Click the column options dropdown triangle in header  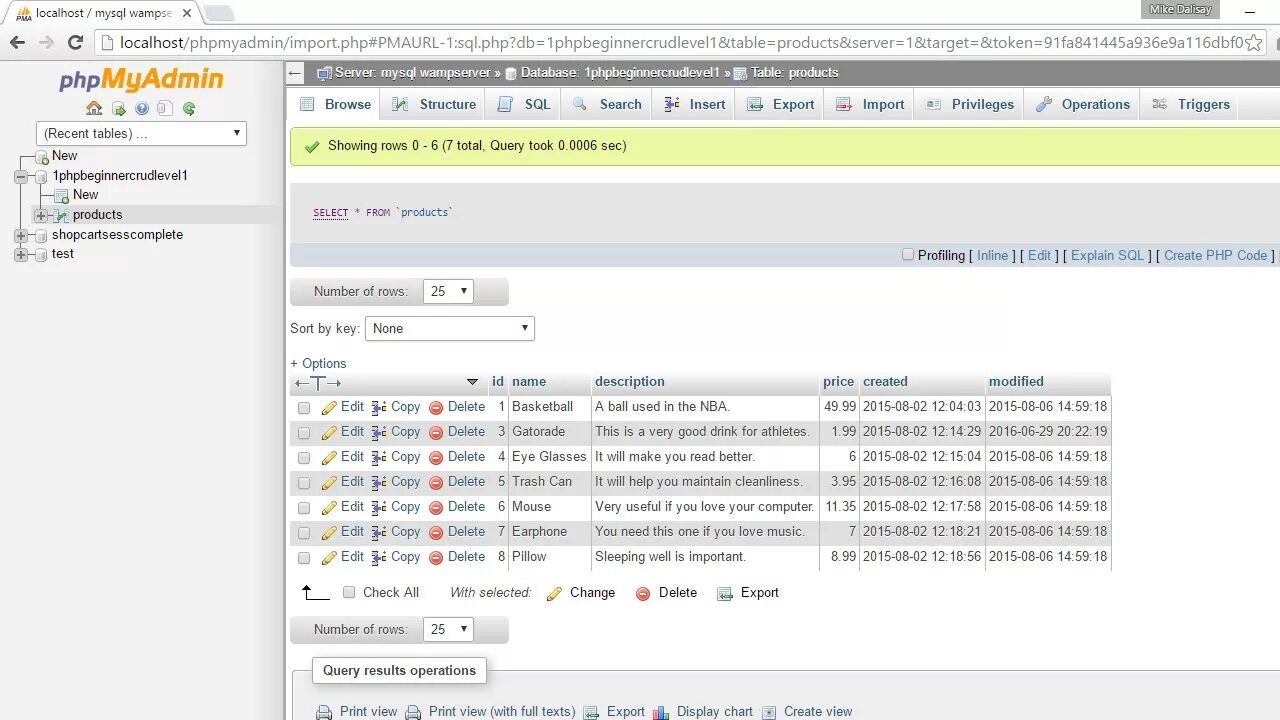coord(472,382)
